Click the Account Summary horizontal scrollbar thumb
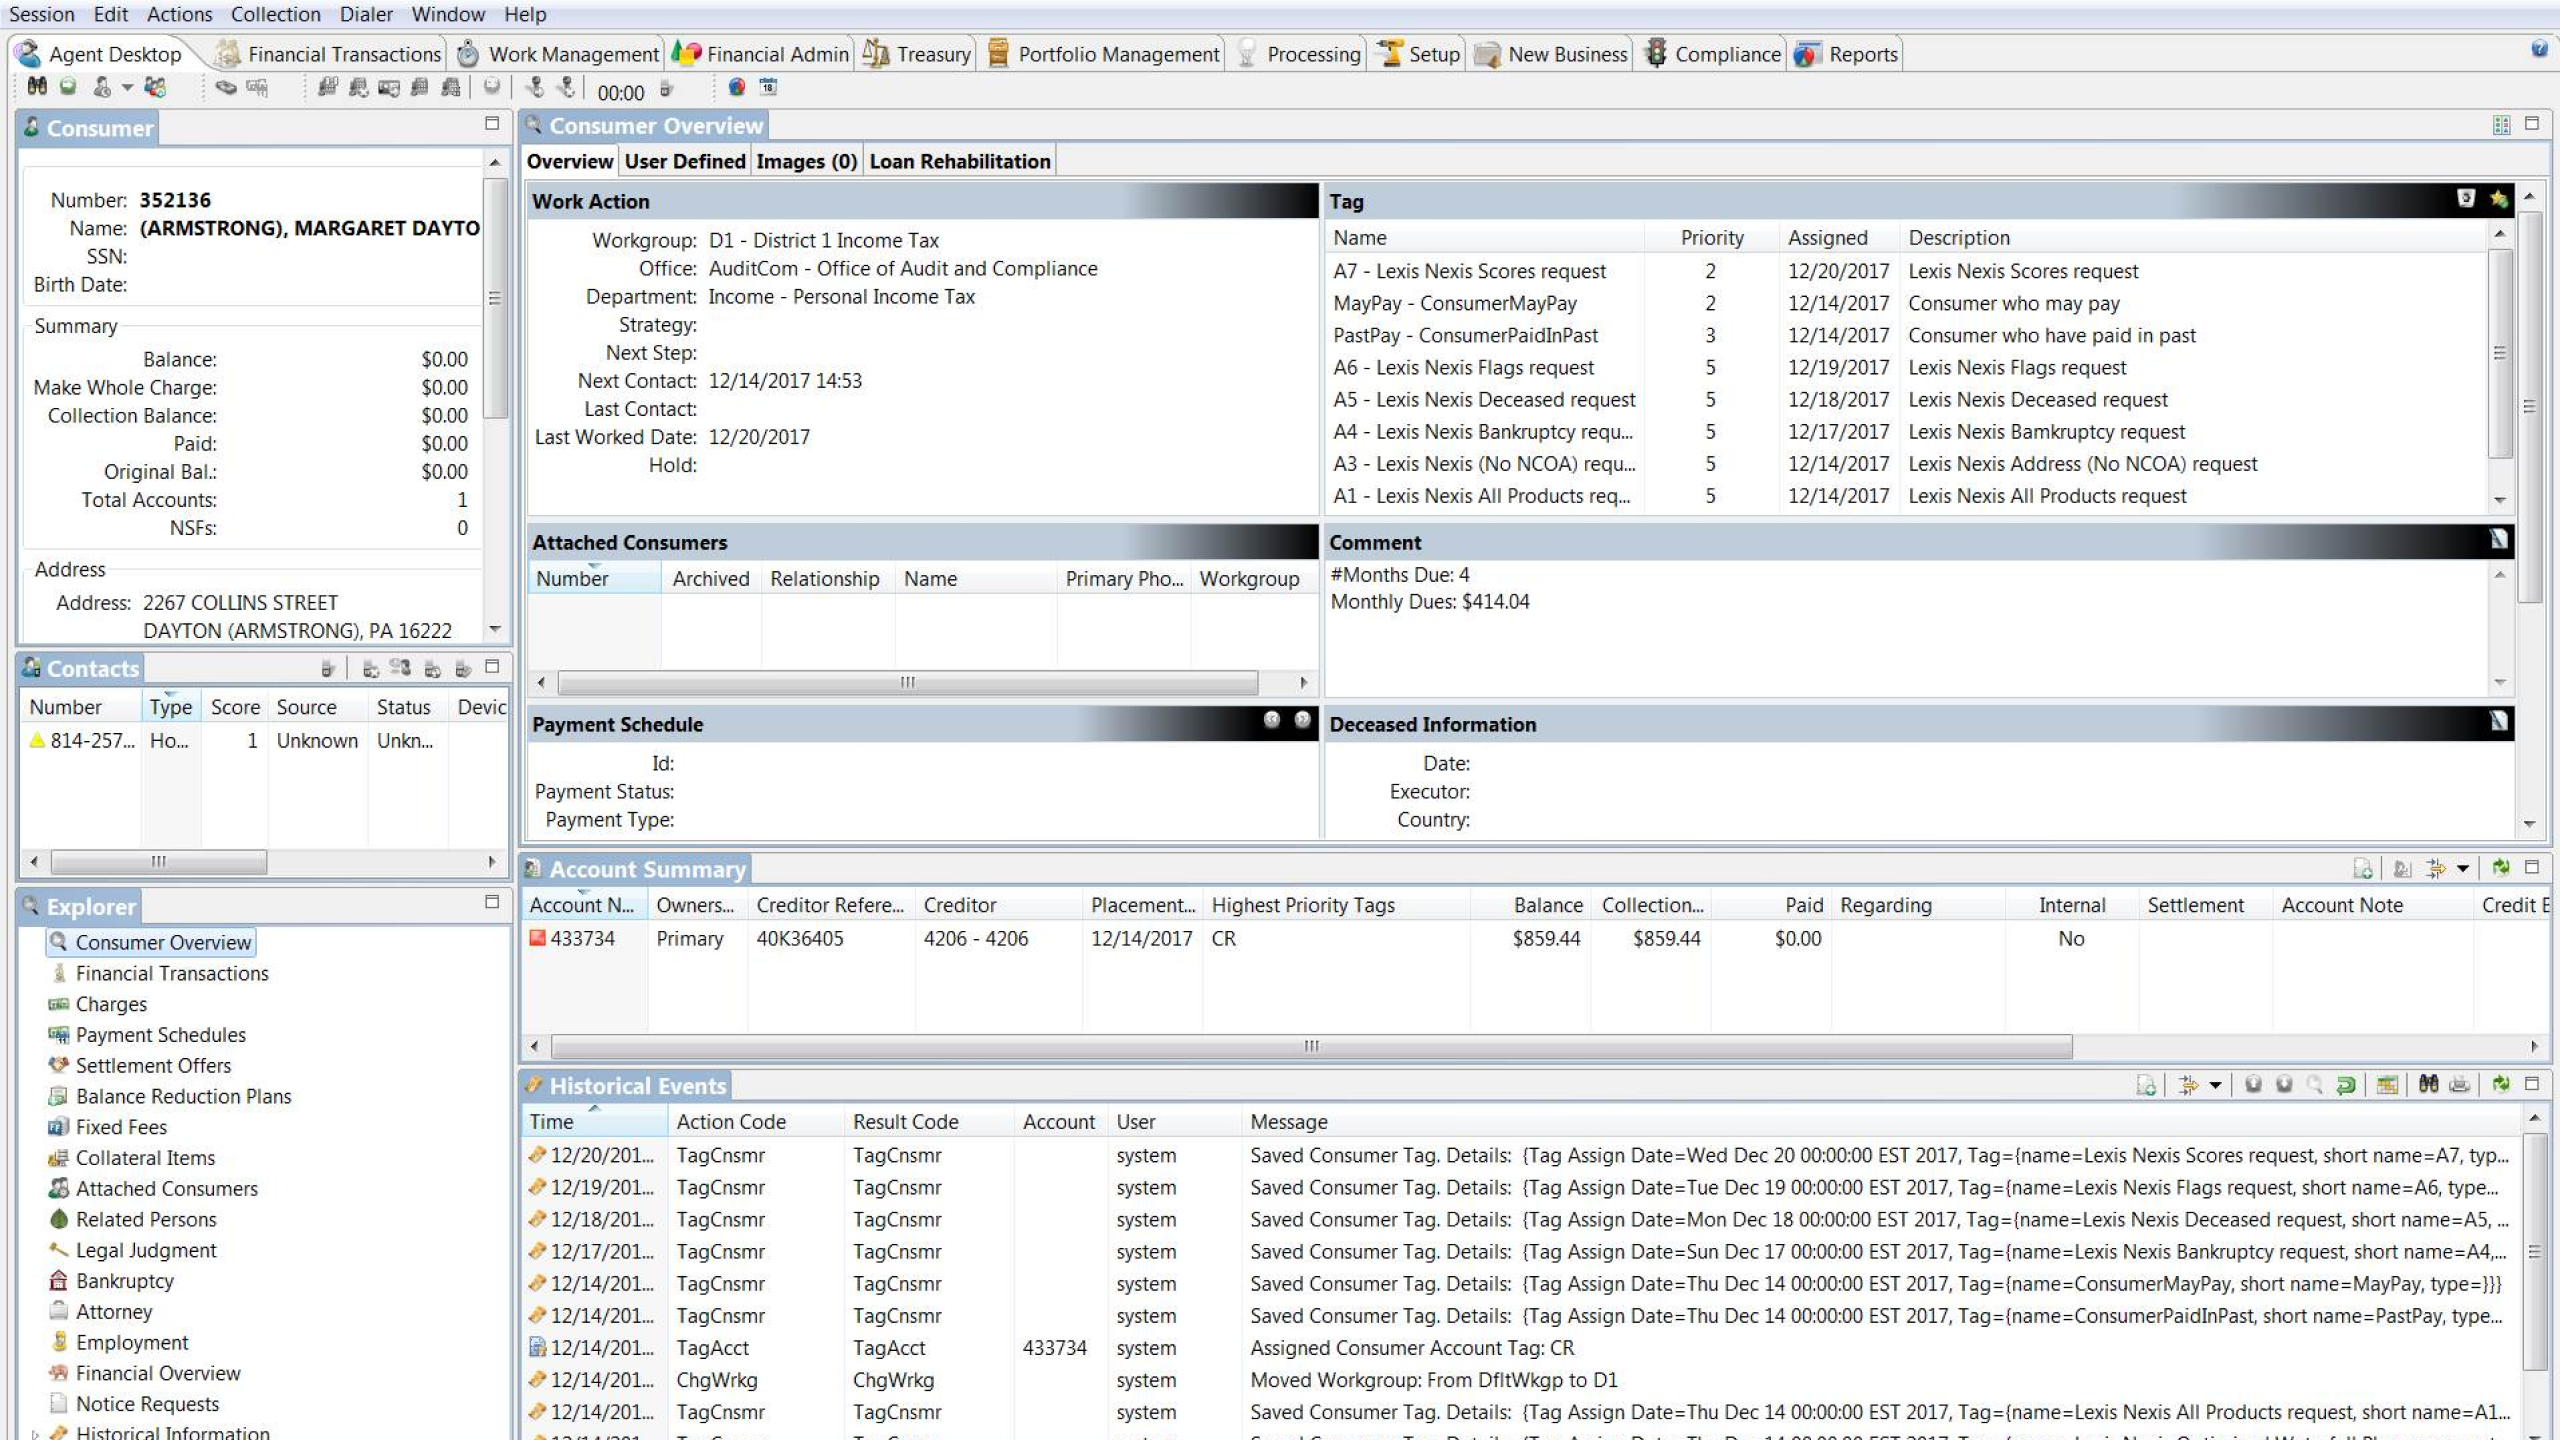The image size is (2560, 1440). pyautogui.click(x=1310, y=1046)
